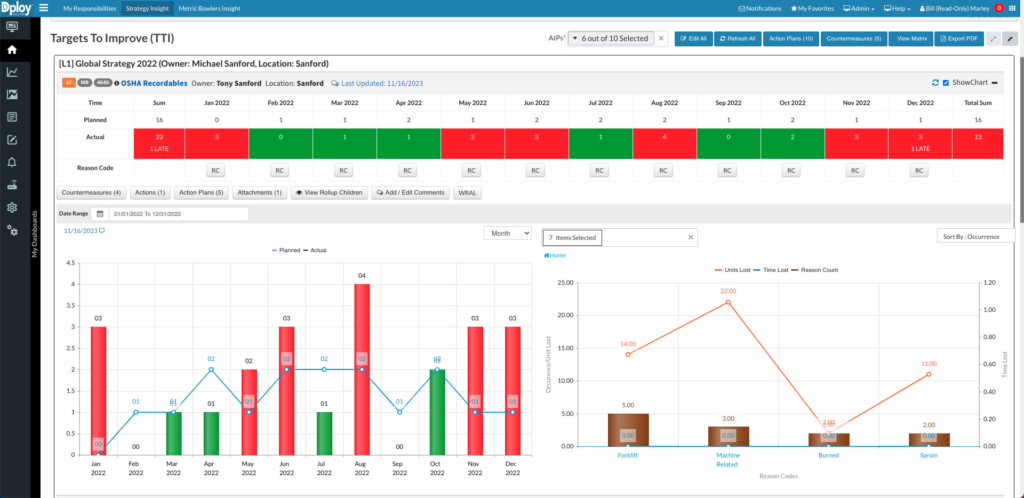The height and width of the screenshot is (498, 1024).
Task: Click the Export PDF button
Action: point(957,38)
